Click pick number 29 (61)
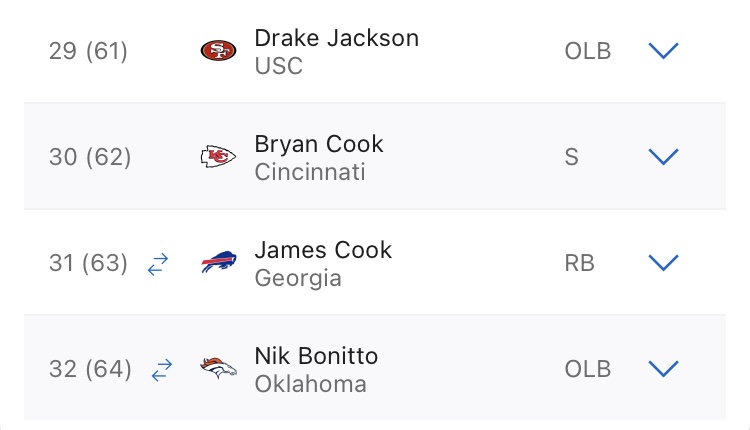 coord(88,51)
